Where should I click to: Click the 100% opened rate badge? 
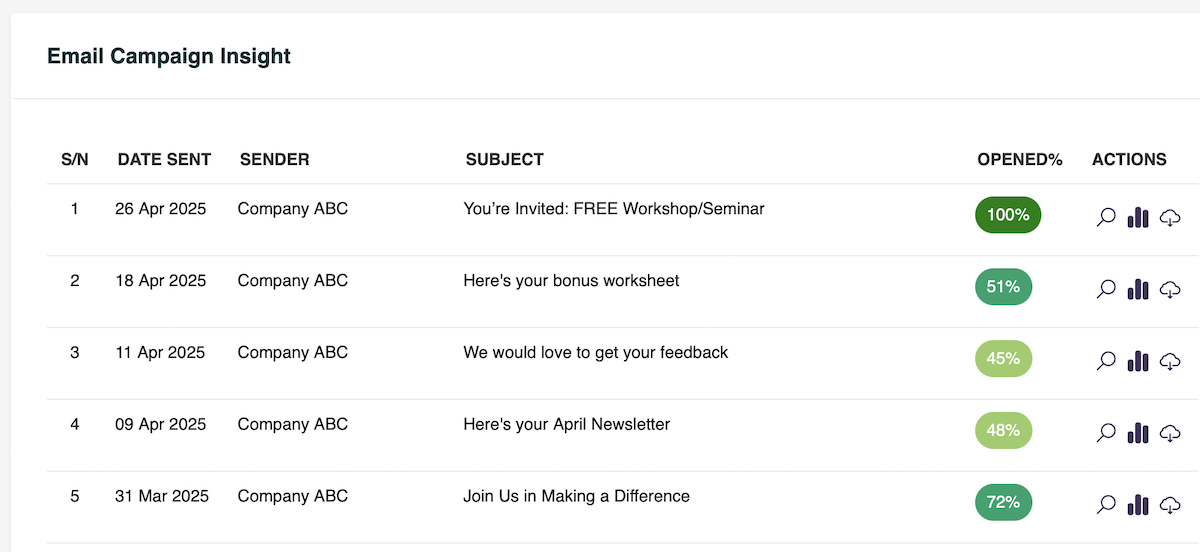1008,215
